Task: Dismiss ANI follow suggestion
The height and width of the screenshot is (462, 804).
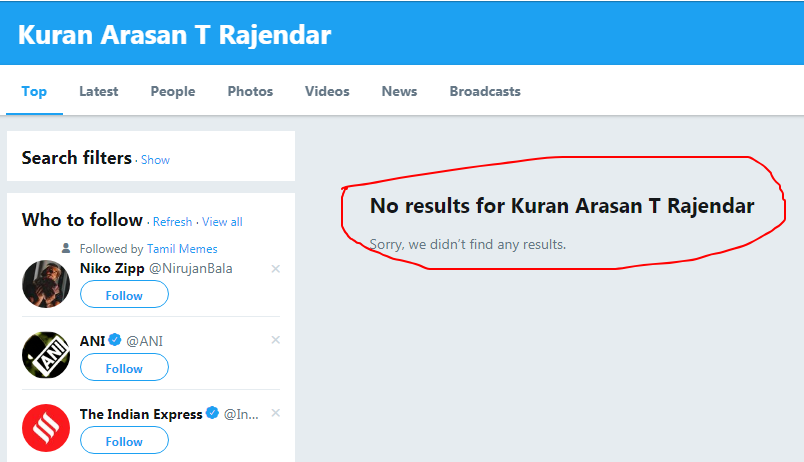Action: pyautogui.click(x=275, y=340)
